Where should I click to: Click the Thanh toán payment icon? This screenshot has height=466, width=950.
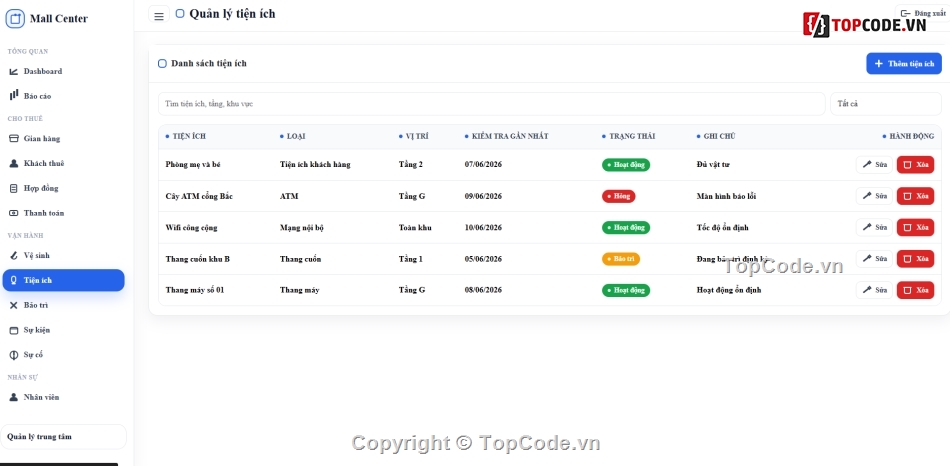click(x=13, y=213)
